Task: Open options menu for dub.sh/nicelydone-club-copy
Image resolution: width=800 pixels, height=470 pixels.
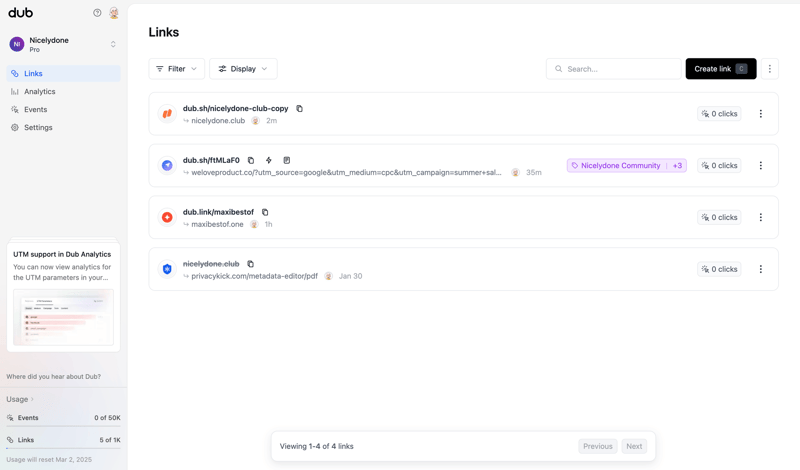Action: coord(760,114)
